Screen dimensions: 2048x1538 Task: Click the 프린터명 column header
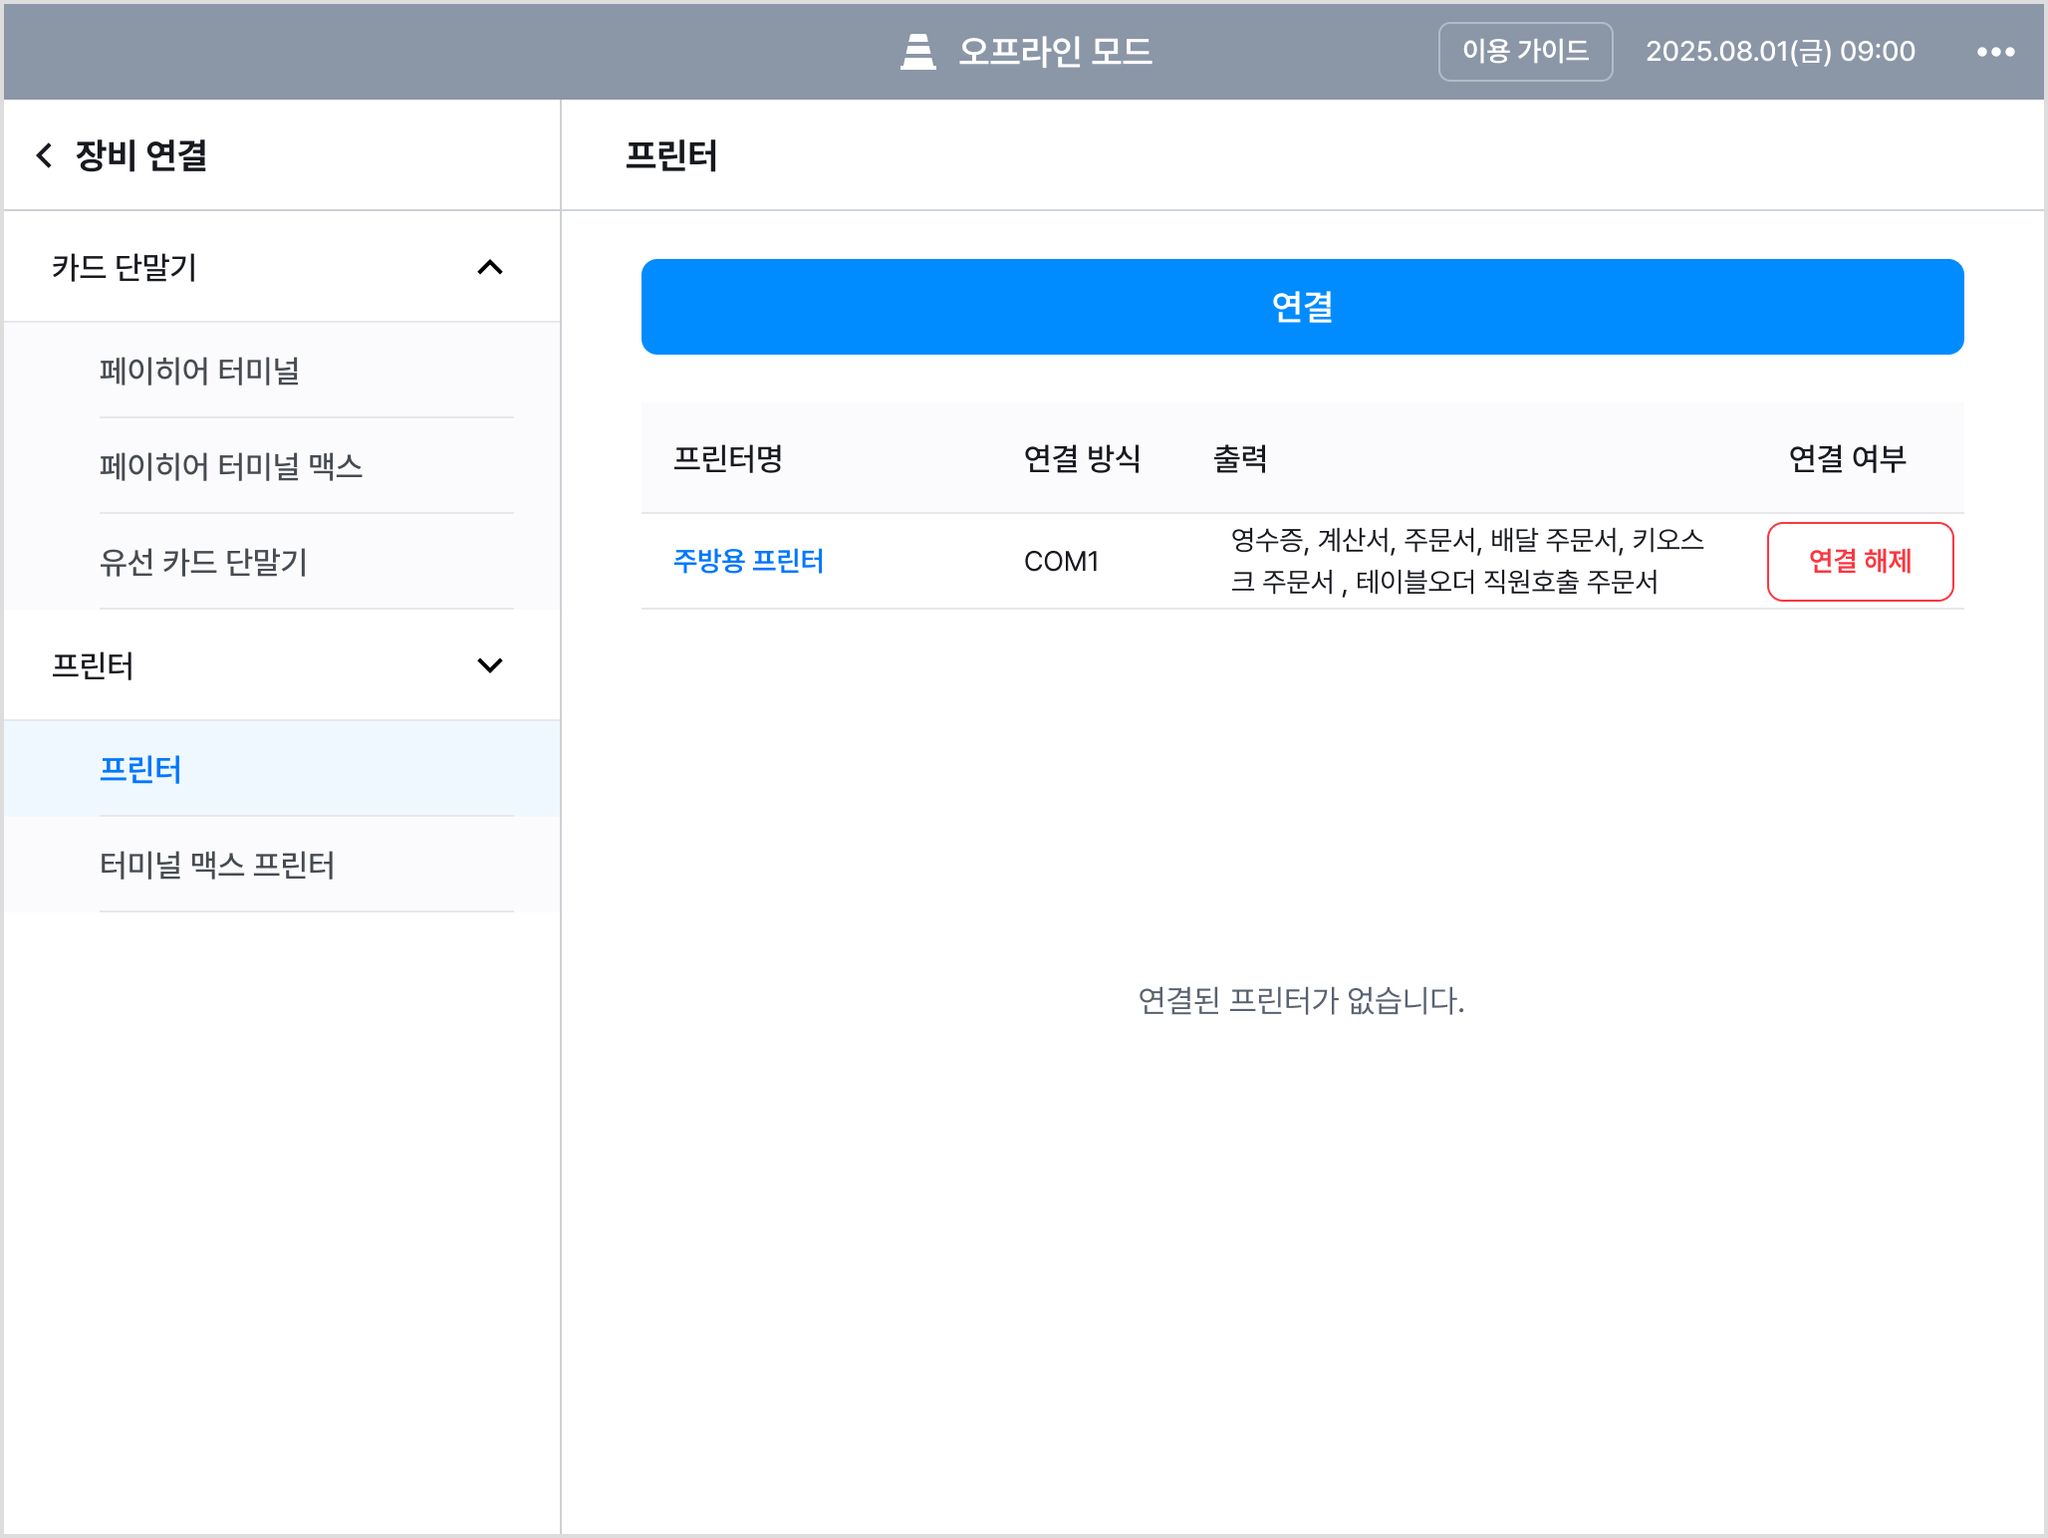click(x=728, y=459)
